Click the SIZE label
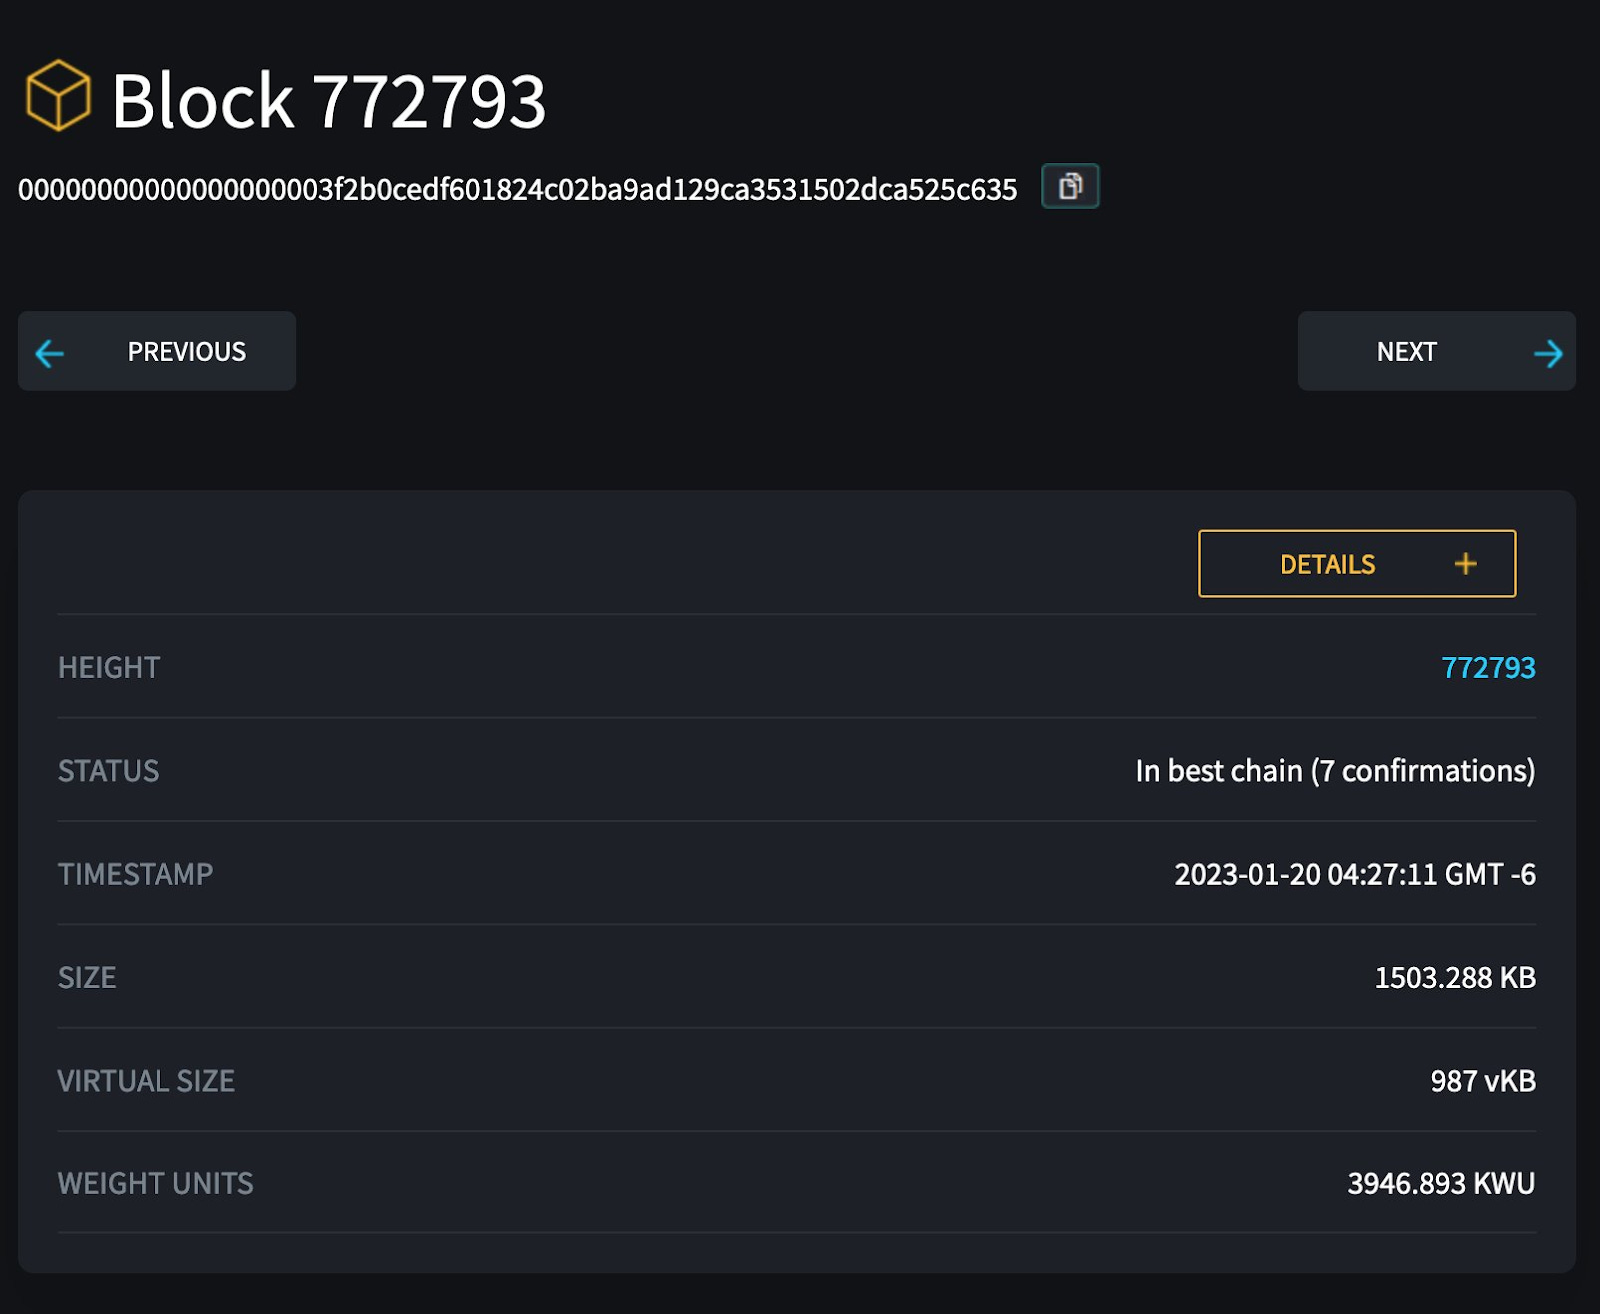The height and width of the screenshot is (1314, 1600). [87, 977]
